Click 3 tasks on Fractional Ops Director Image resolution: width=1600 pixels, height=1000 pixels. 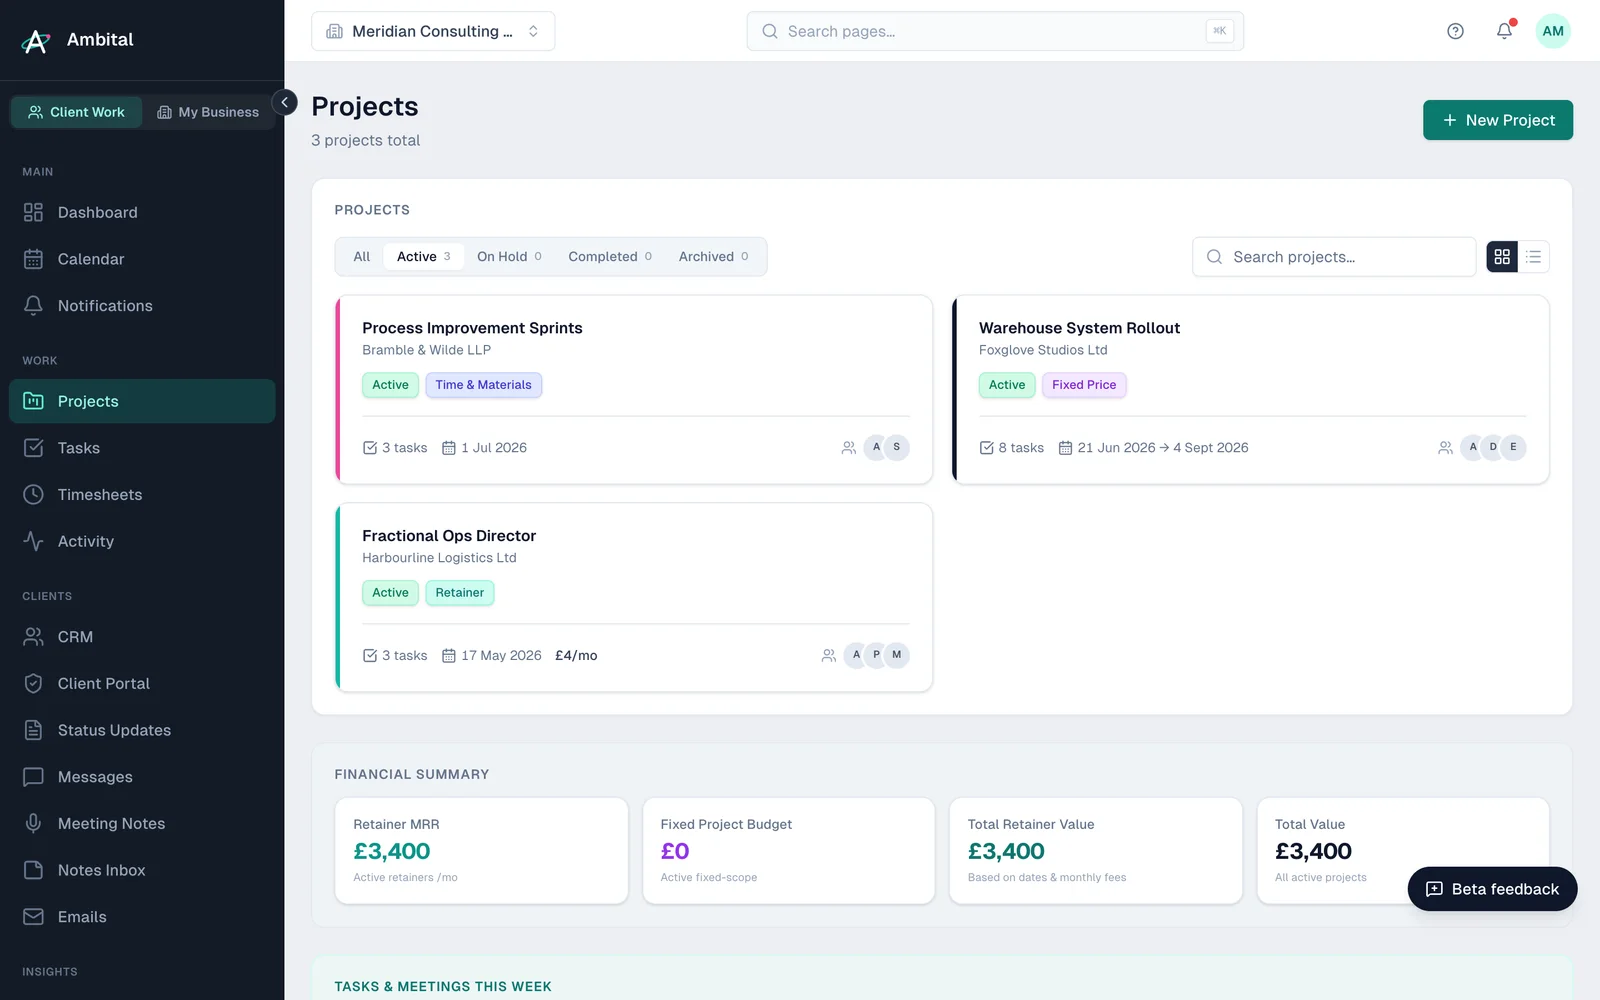point(395,656)
